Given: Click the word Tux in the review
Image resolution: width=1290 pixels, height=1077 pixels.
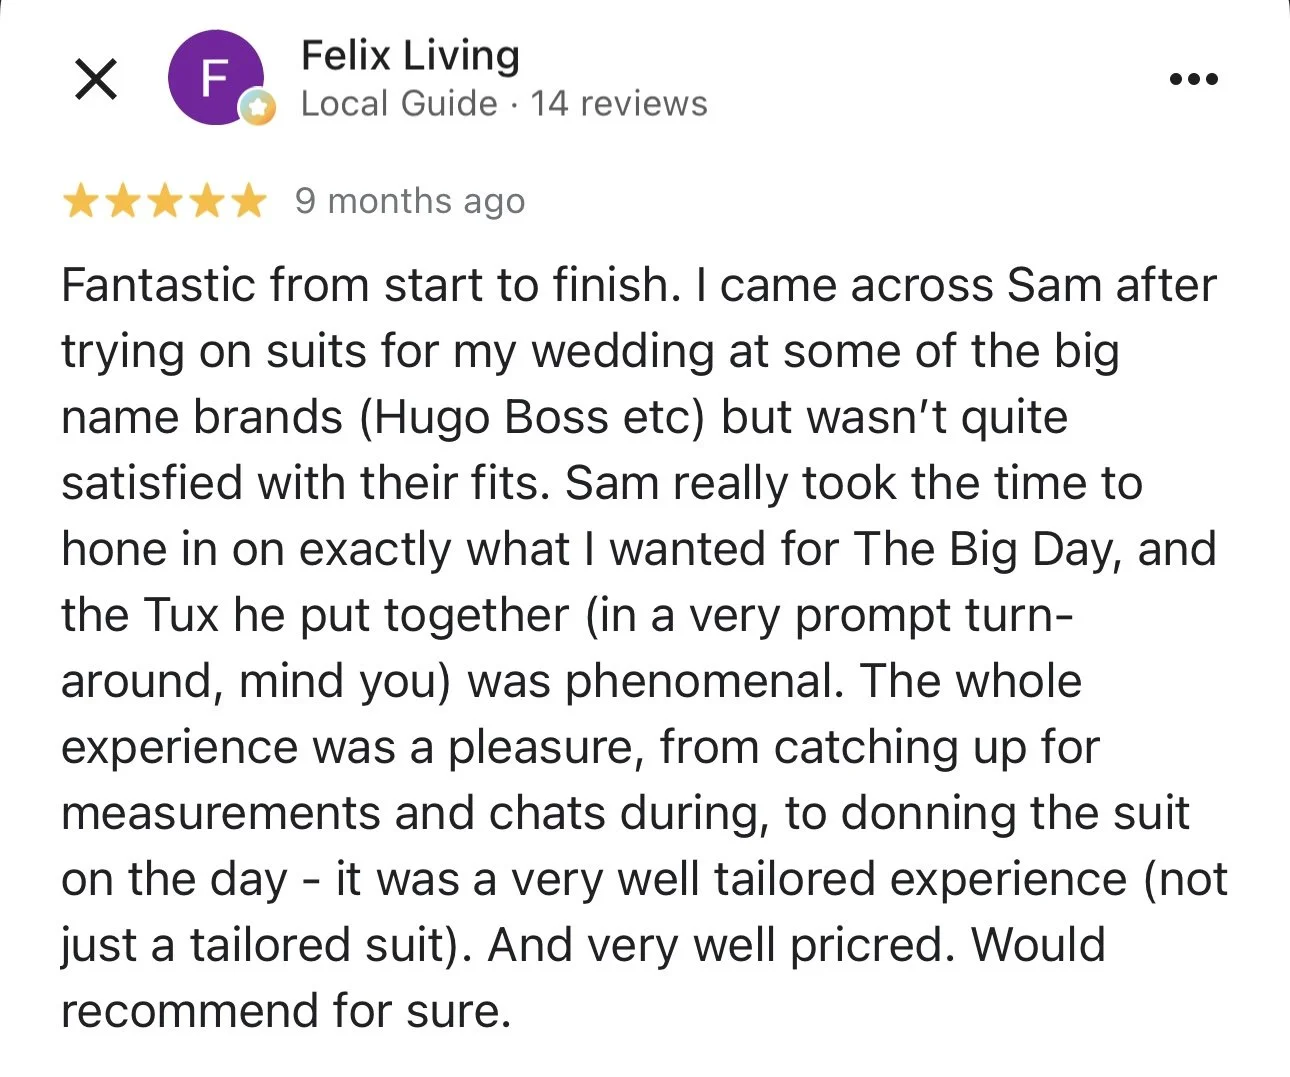Looking at the screenshot, I should point(181,615).
